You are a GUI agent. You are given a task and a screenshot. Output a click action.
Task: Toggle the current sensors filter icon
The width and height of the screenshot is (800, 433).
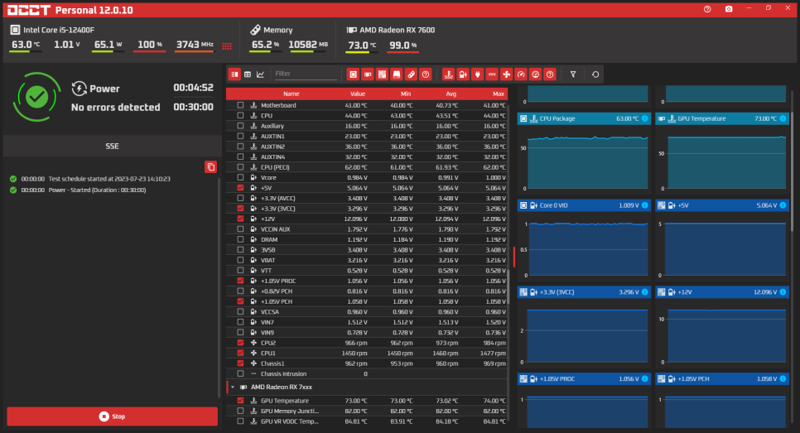coord(492,74)
